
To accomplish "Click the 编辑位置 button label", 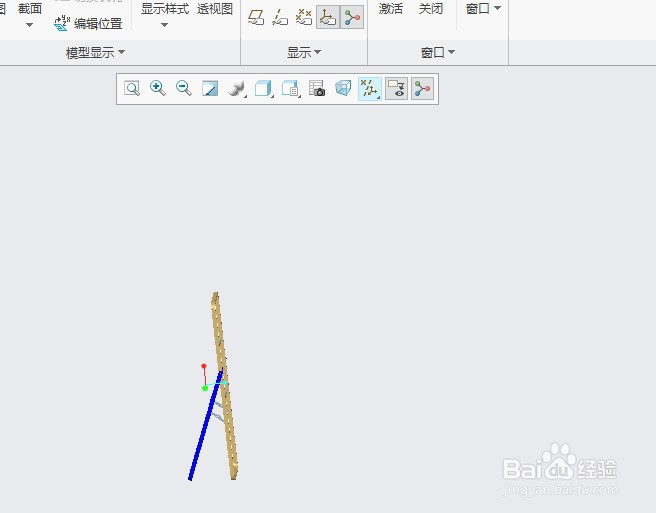I will click(x=98, y=24).
